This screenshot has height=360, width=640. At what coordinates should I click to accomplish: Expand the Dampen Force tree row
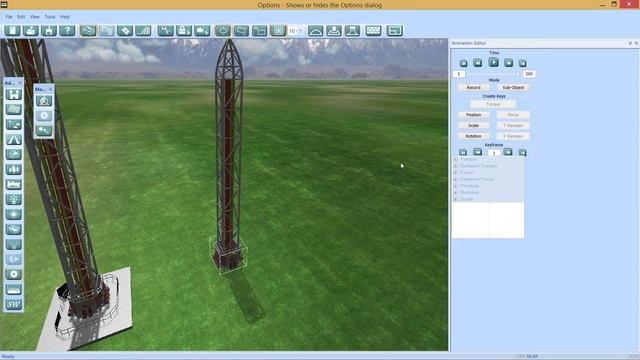point(456,179)
